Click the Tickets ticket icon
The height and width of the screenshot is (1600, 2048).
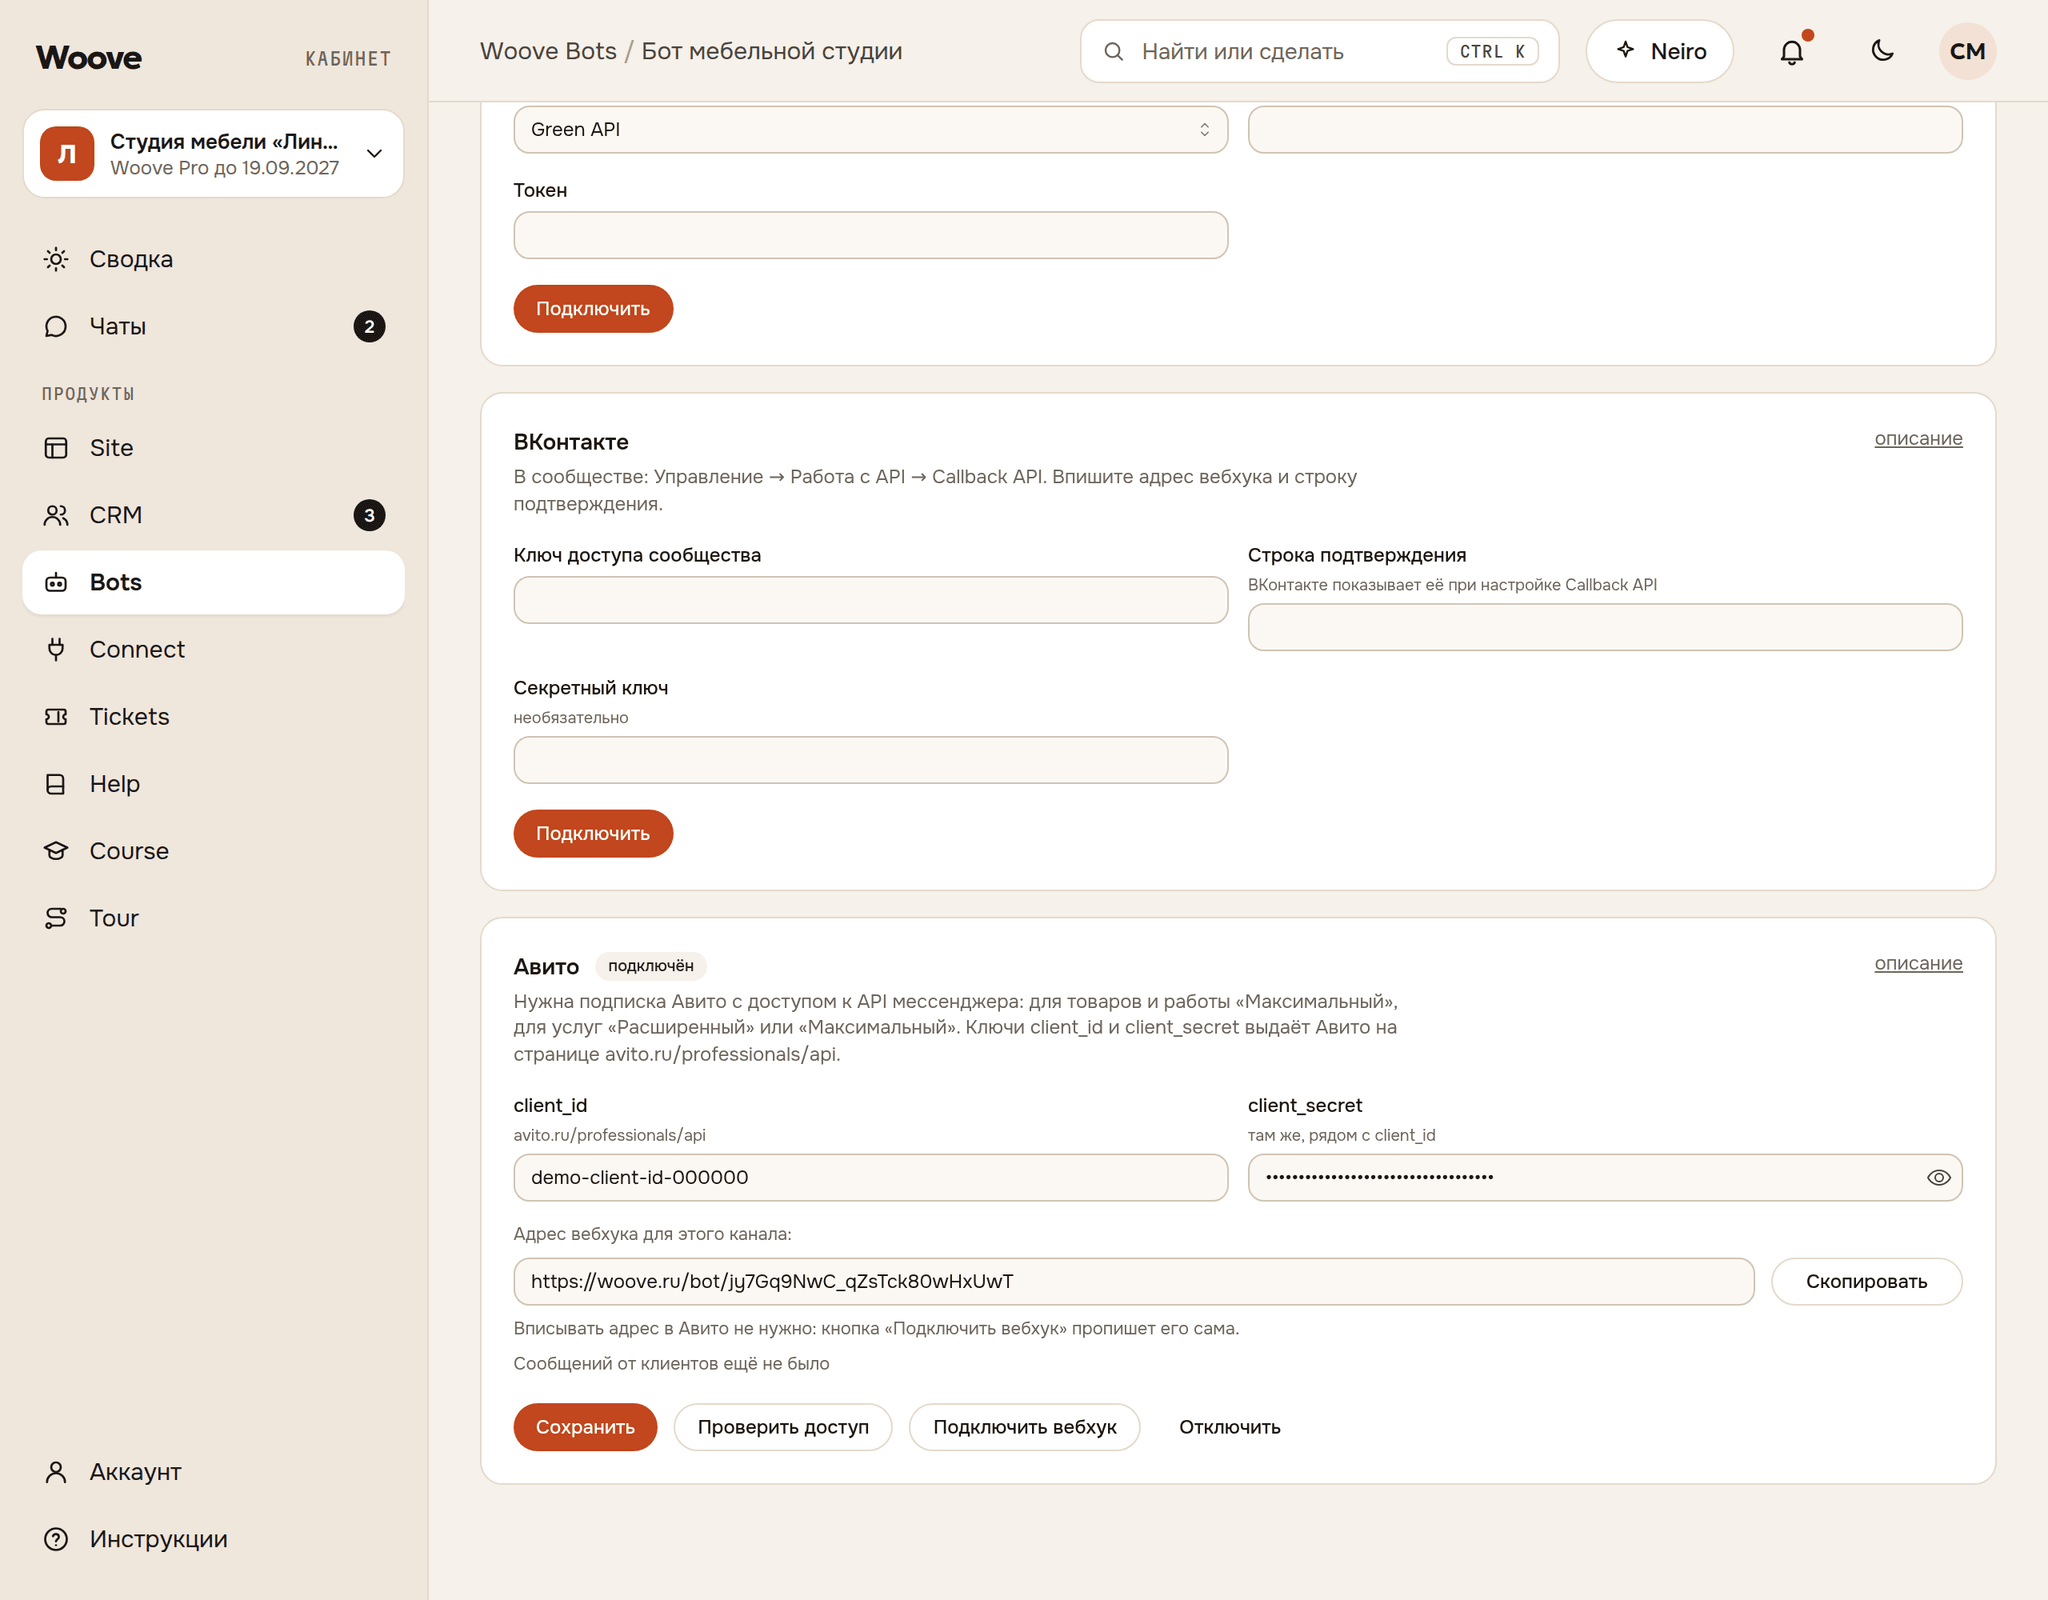(56, 716)
